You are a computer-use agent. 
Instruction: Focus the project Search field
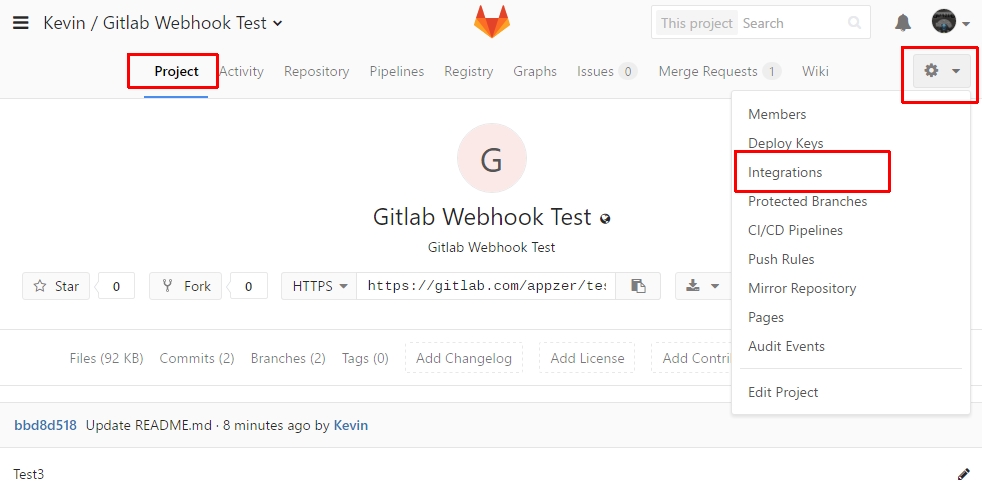[792, 23]
